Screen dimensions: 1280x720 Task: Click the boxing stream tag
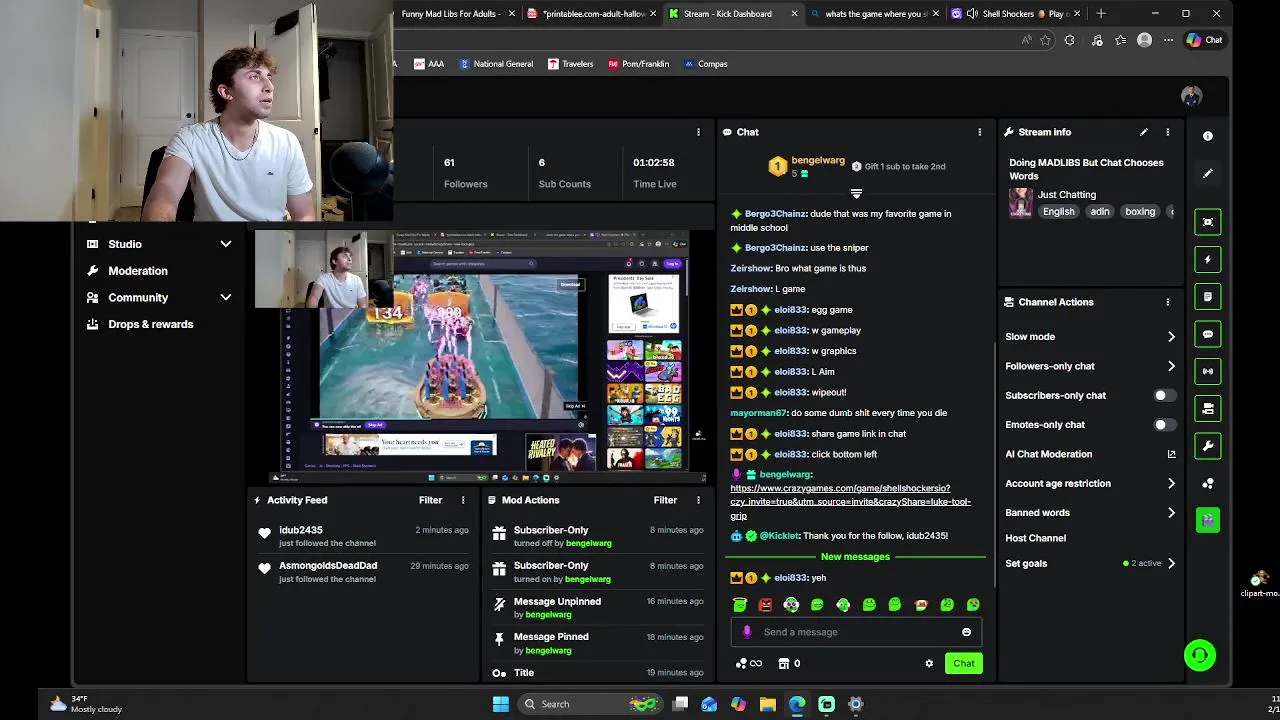click(1140, 212)
